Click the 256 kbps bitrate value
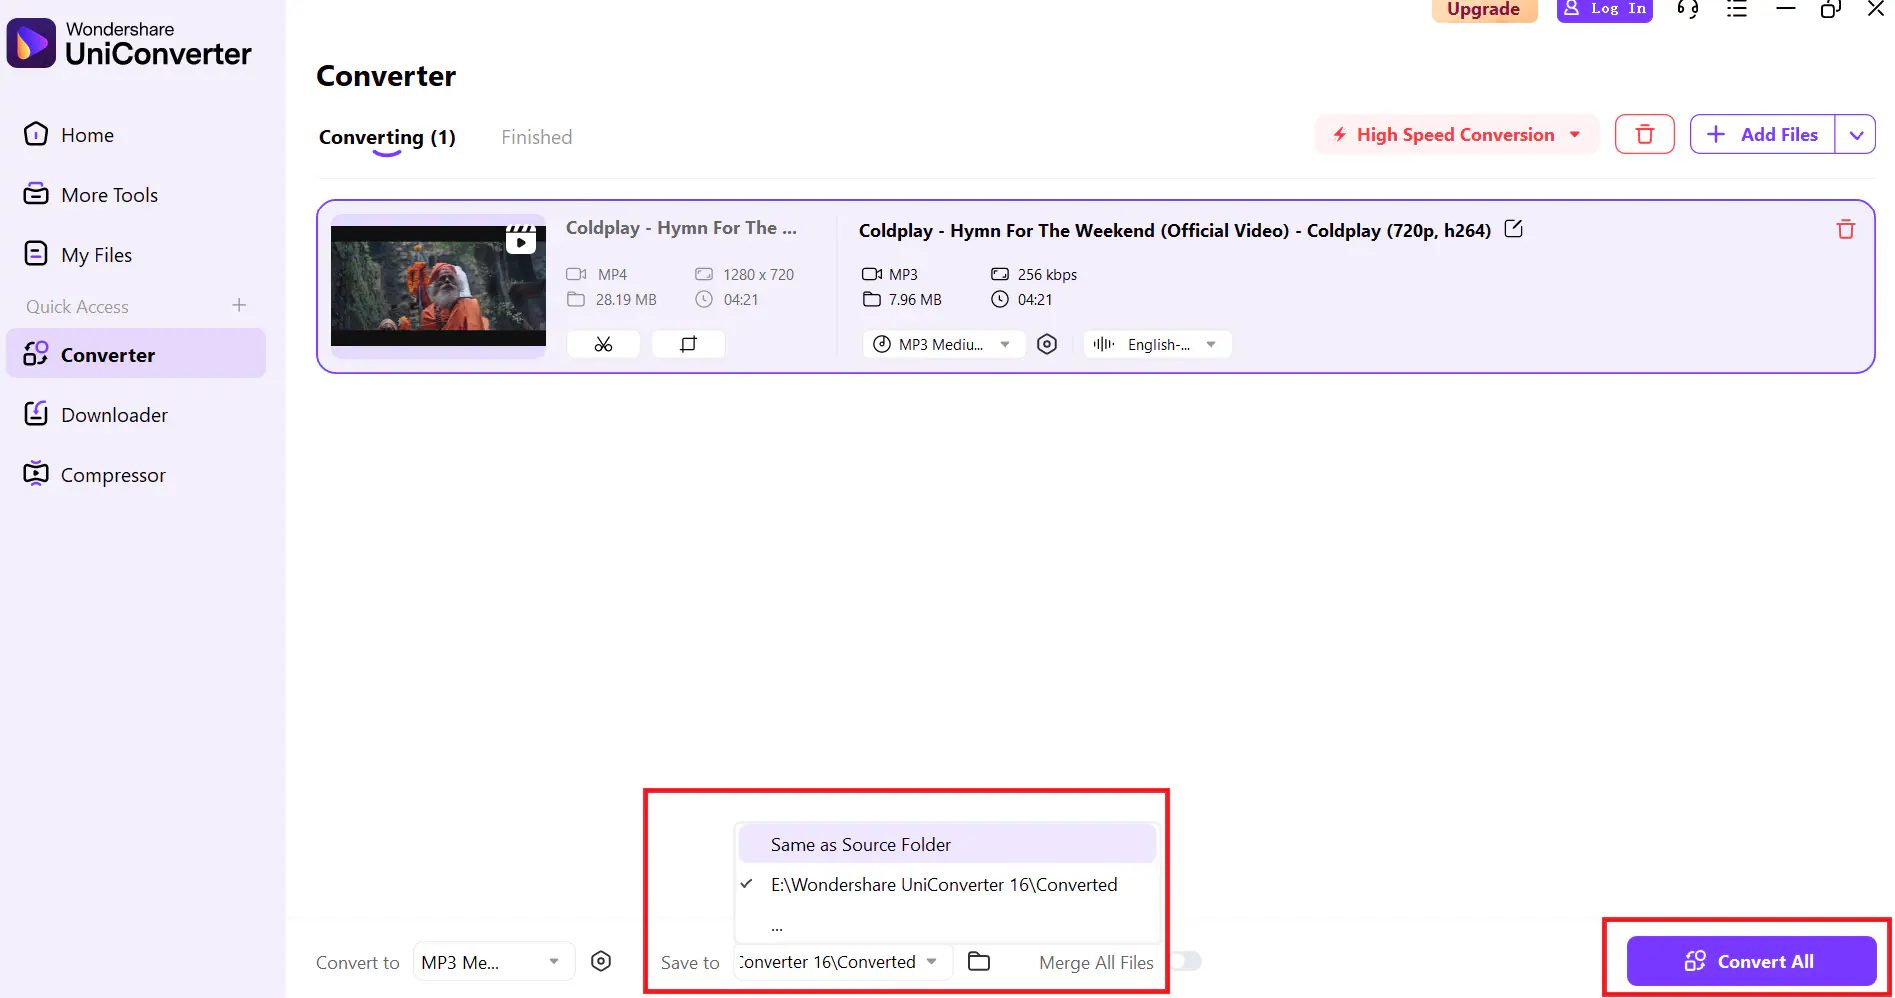 click(1047, 274)
